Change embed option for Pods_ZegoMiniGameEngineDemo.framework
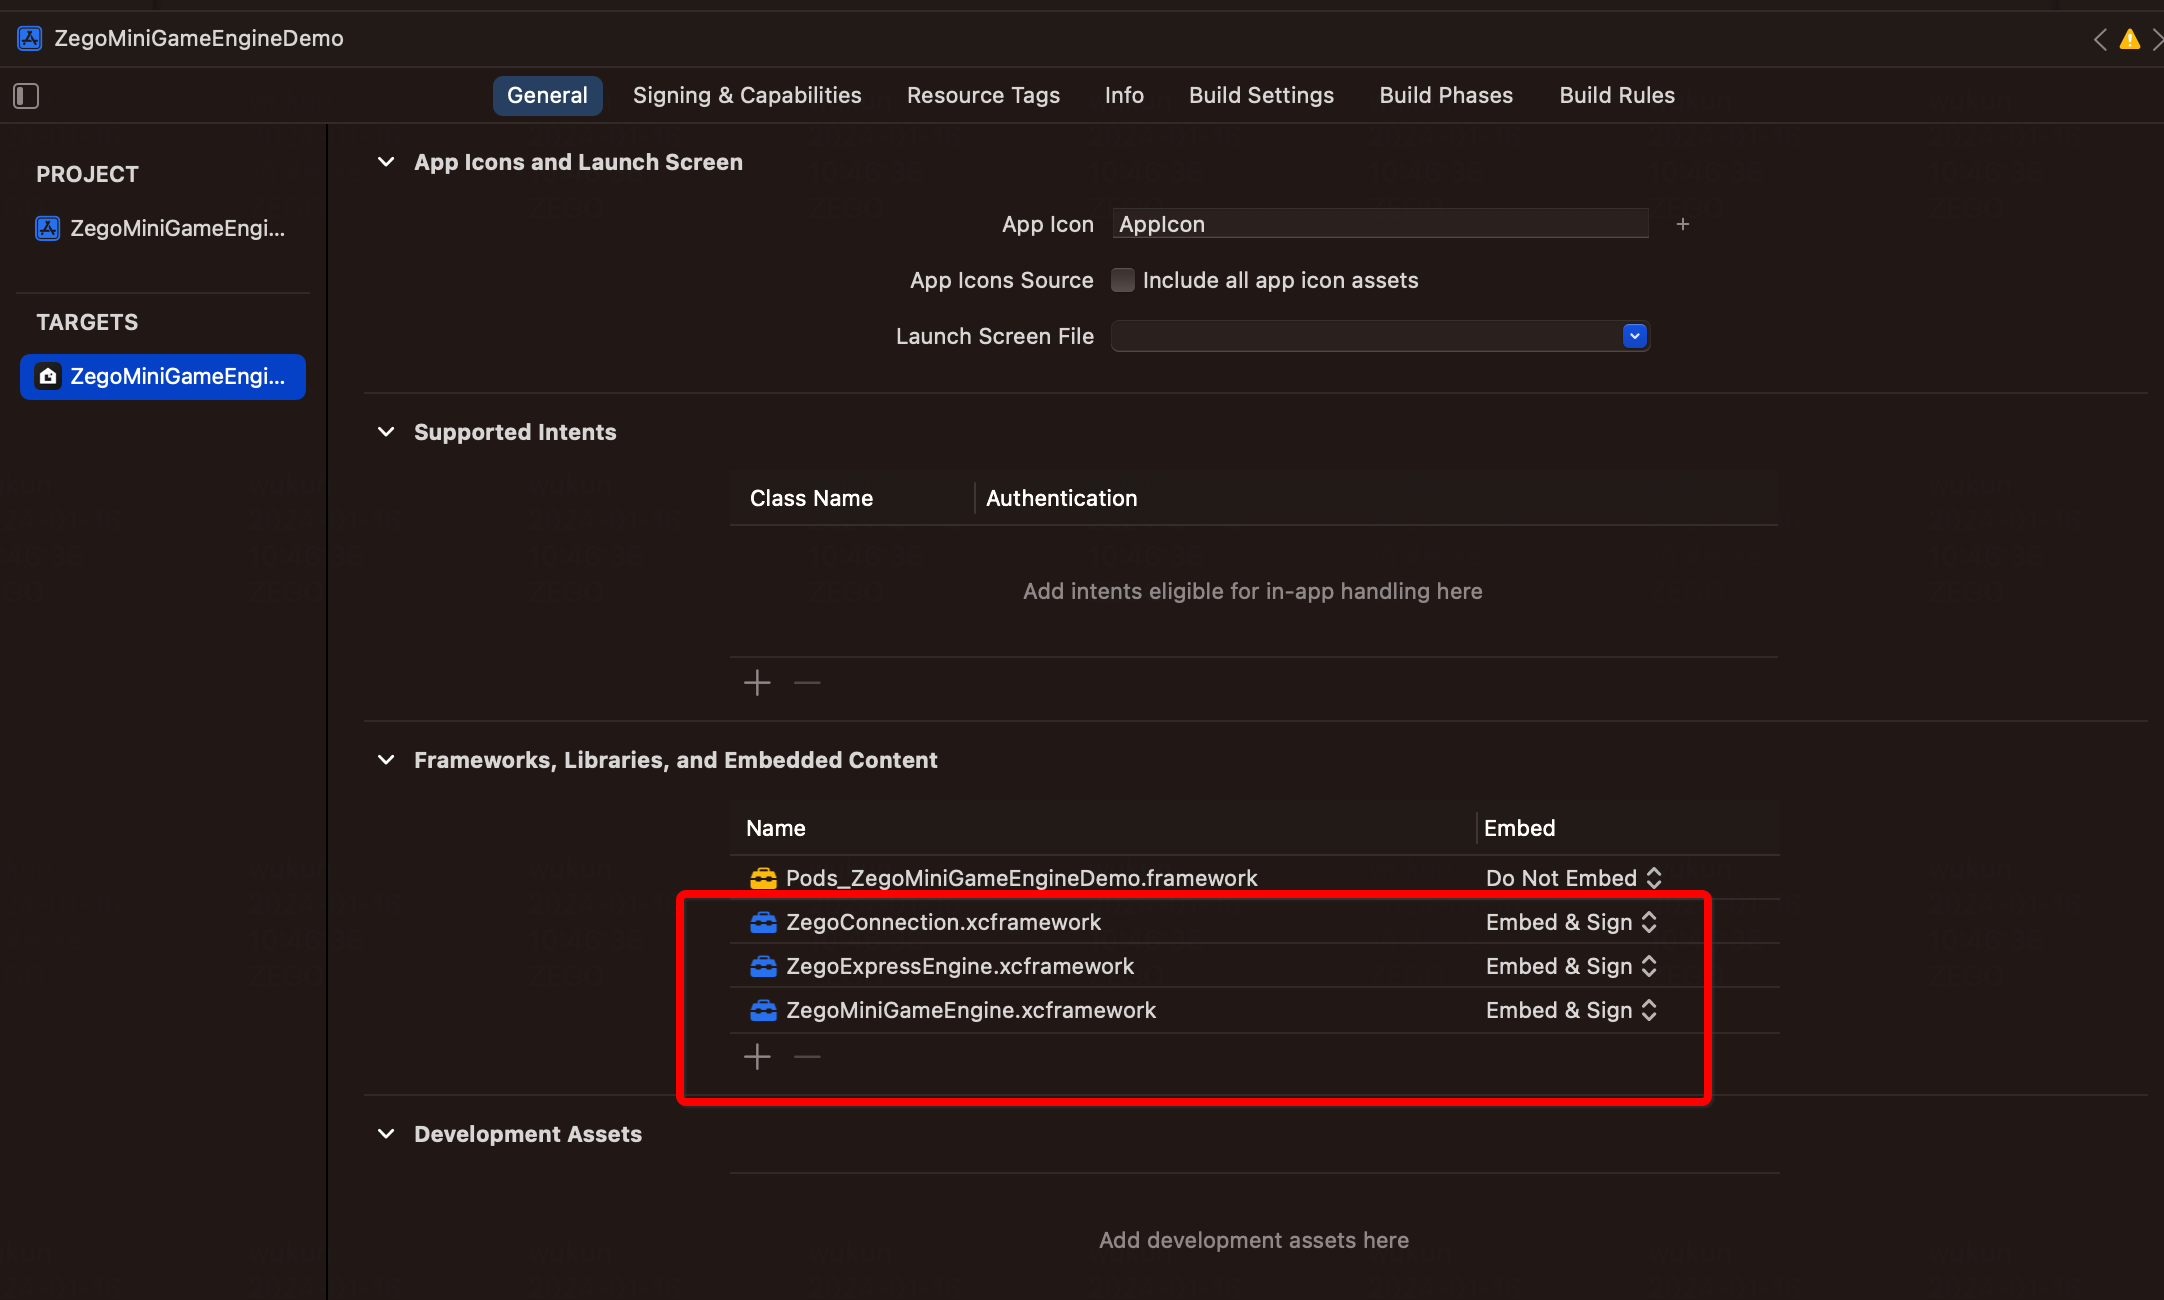2164x1300 pixels. coord(1573,878)
